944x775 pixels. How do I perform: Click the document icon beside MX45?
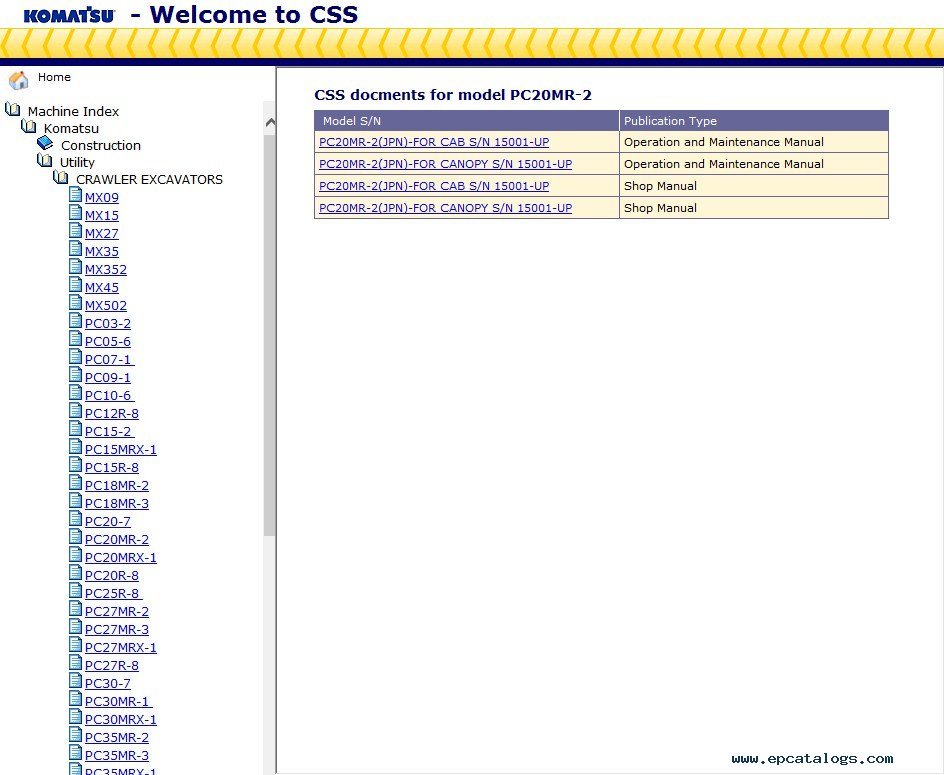(75, 285)
